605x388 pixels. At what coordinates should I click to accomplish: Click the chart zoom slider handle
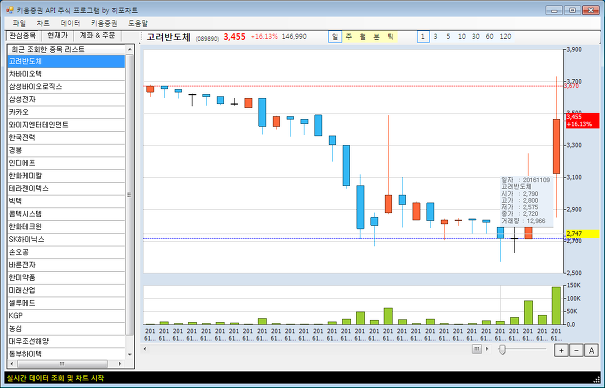pos(502,350)
